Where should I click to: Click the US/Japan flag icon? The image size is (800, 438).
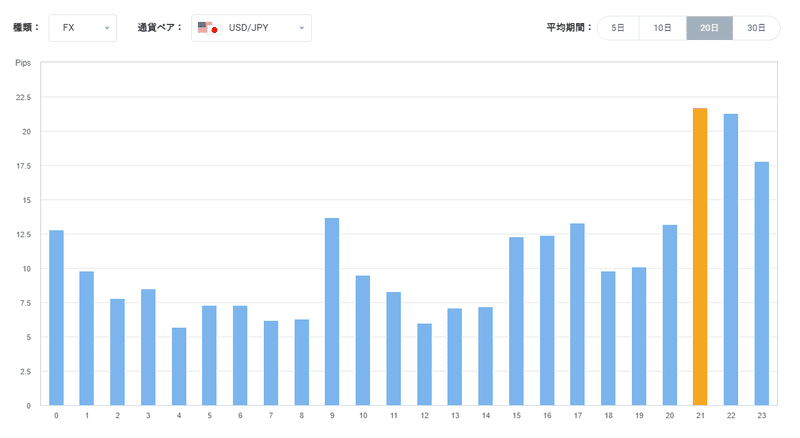pos(209,28)
